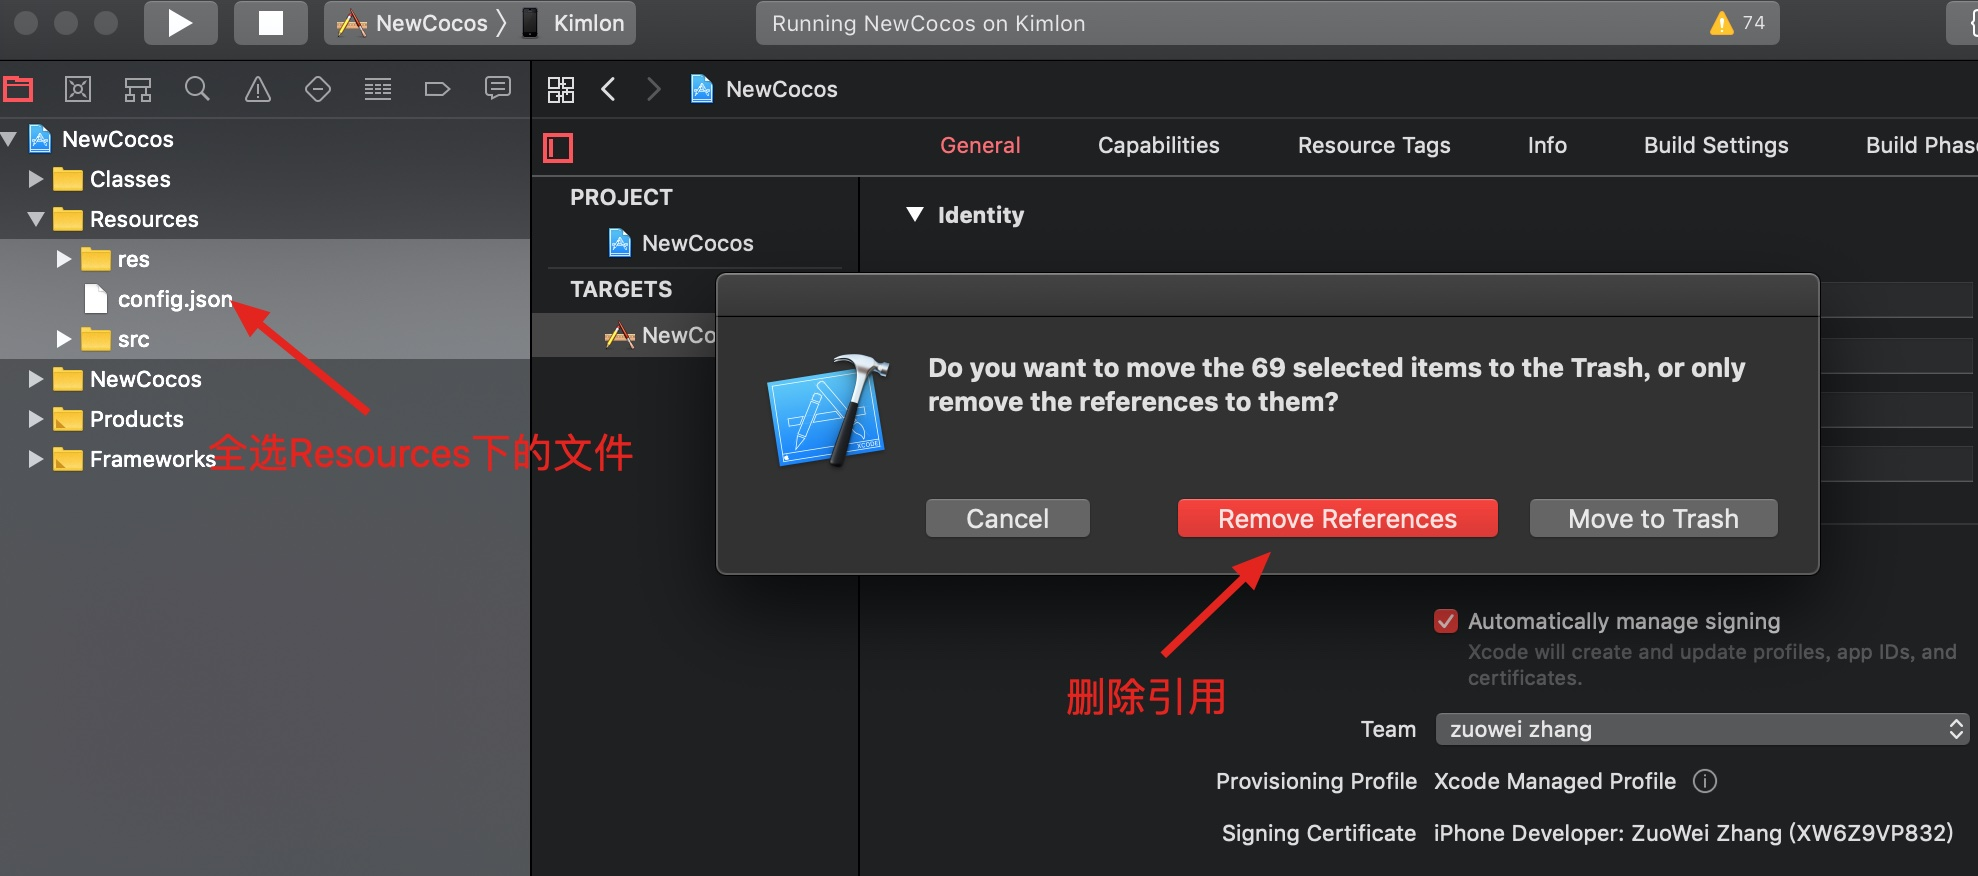Open the Find navigator magnifier
Image resolution: width=1978 pixels, height=876 pixels.
click(198, 89)
